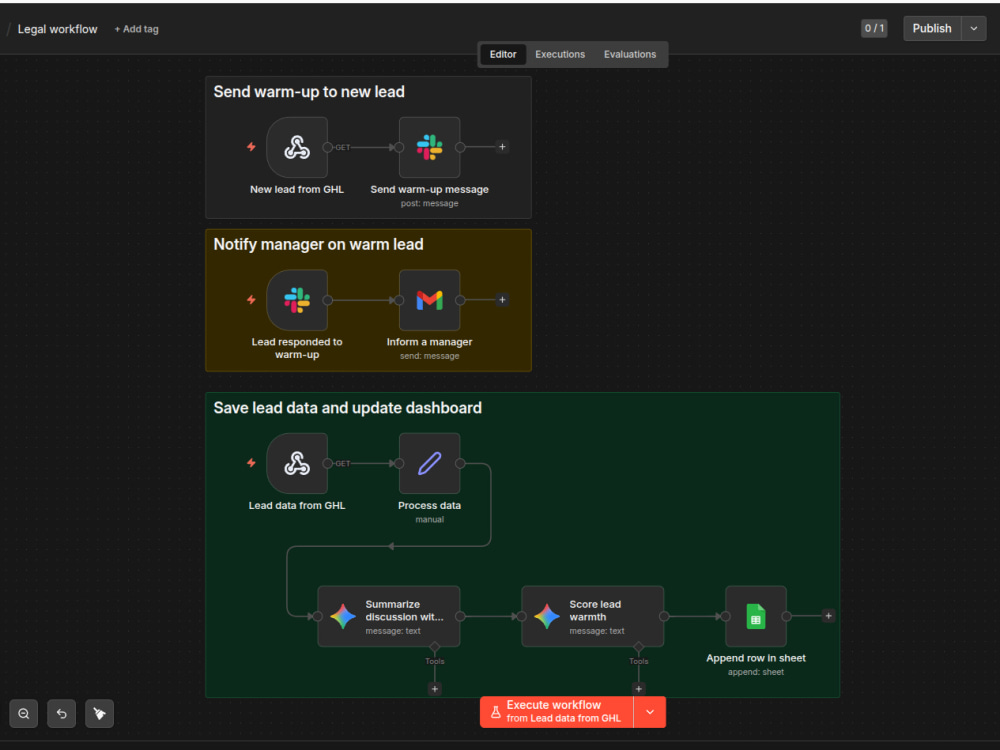Select the Summarize discussion Gemini node
Viewport: 1000px width, 750px height.
388,617
